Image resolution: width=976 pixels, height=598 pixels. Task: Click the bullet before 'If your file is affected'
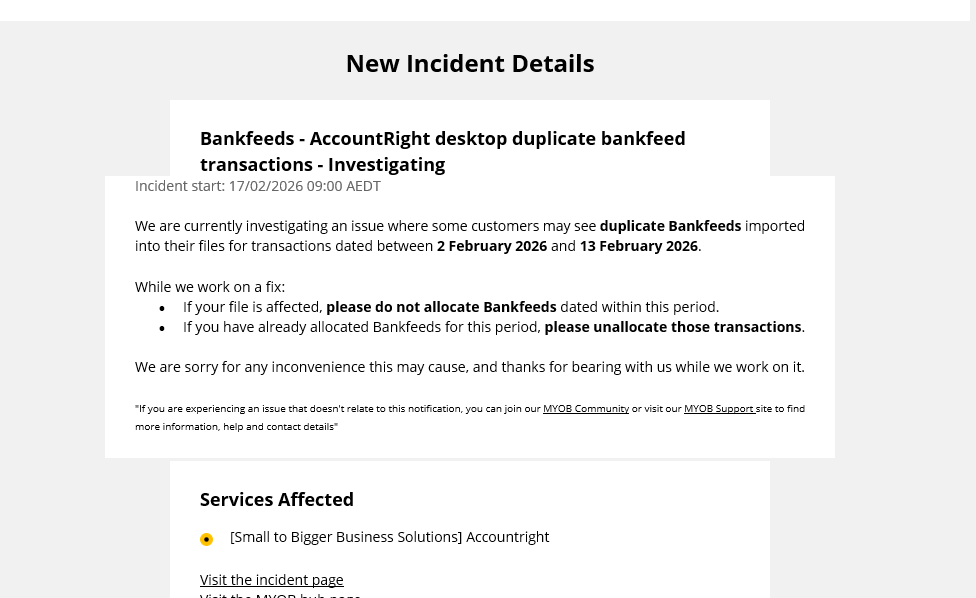(162, 308)
